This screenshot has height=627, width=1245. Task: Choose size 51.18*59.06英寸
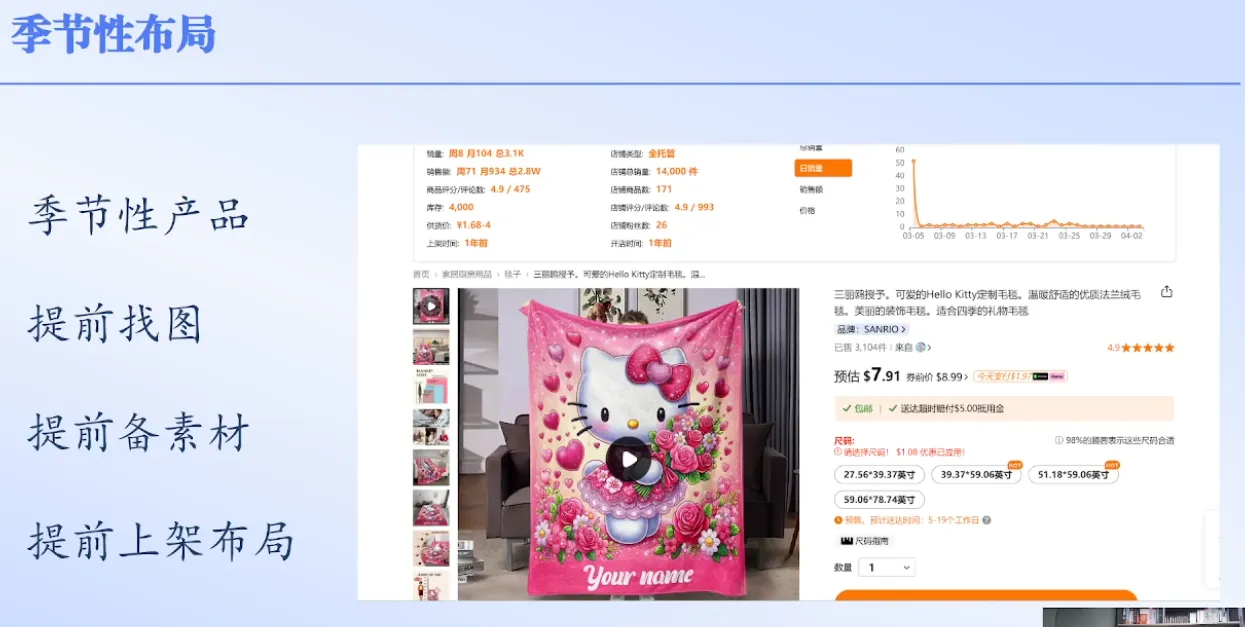(1073, 474)
